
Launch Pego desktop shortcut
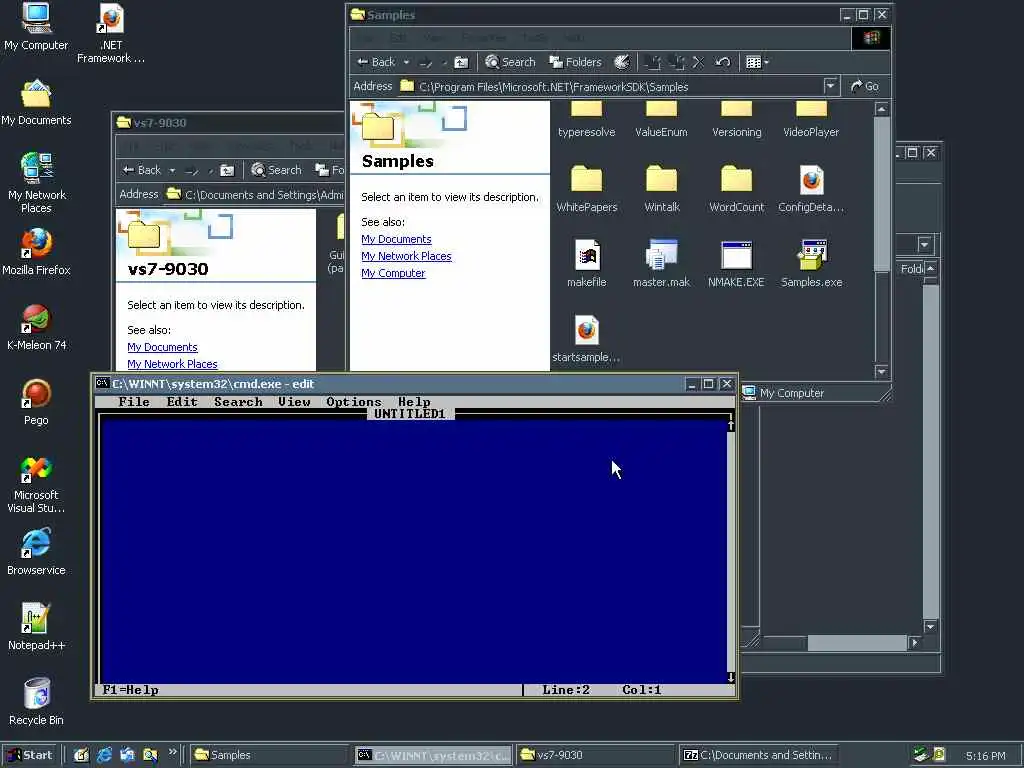[36, 402]
